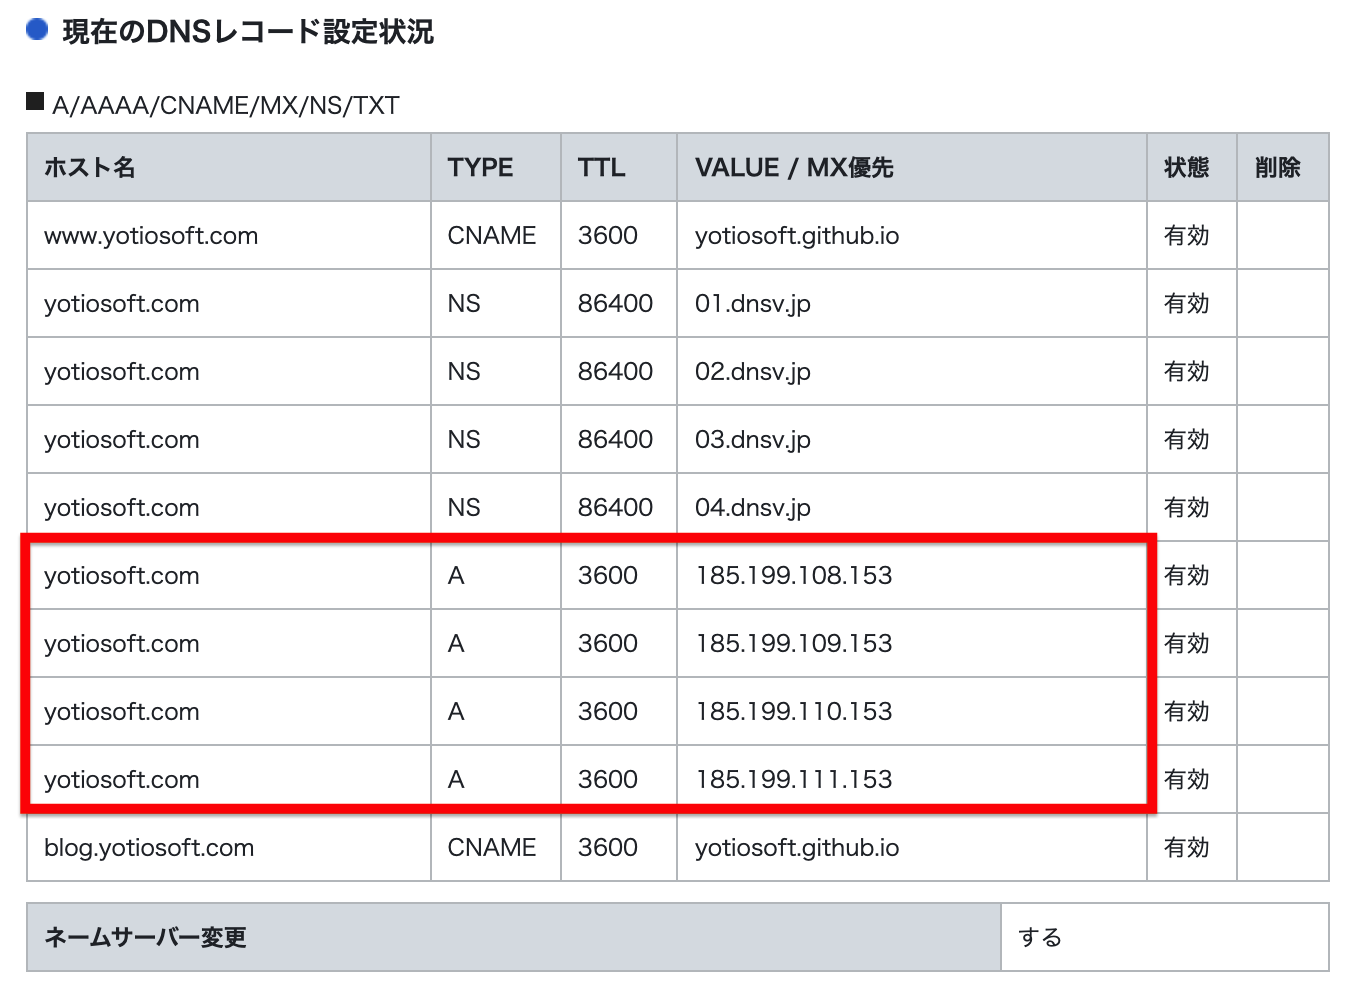Click the 01.dnsv.jp NS value
1360x984 pixels.
tap(753, 304)
